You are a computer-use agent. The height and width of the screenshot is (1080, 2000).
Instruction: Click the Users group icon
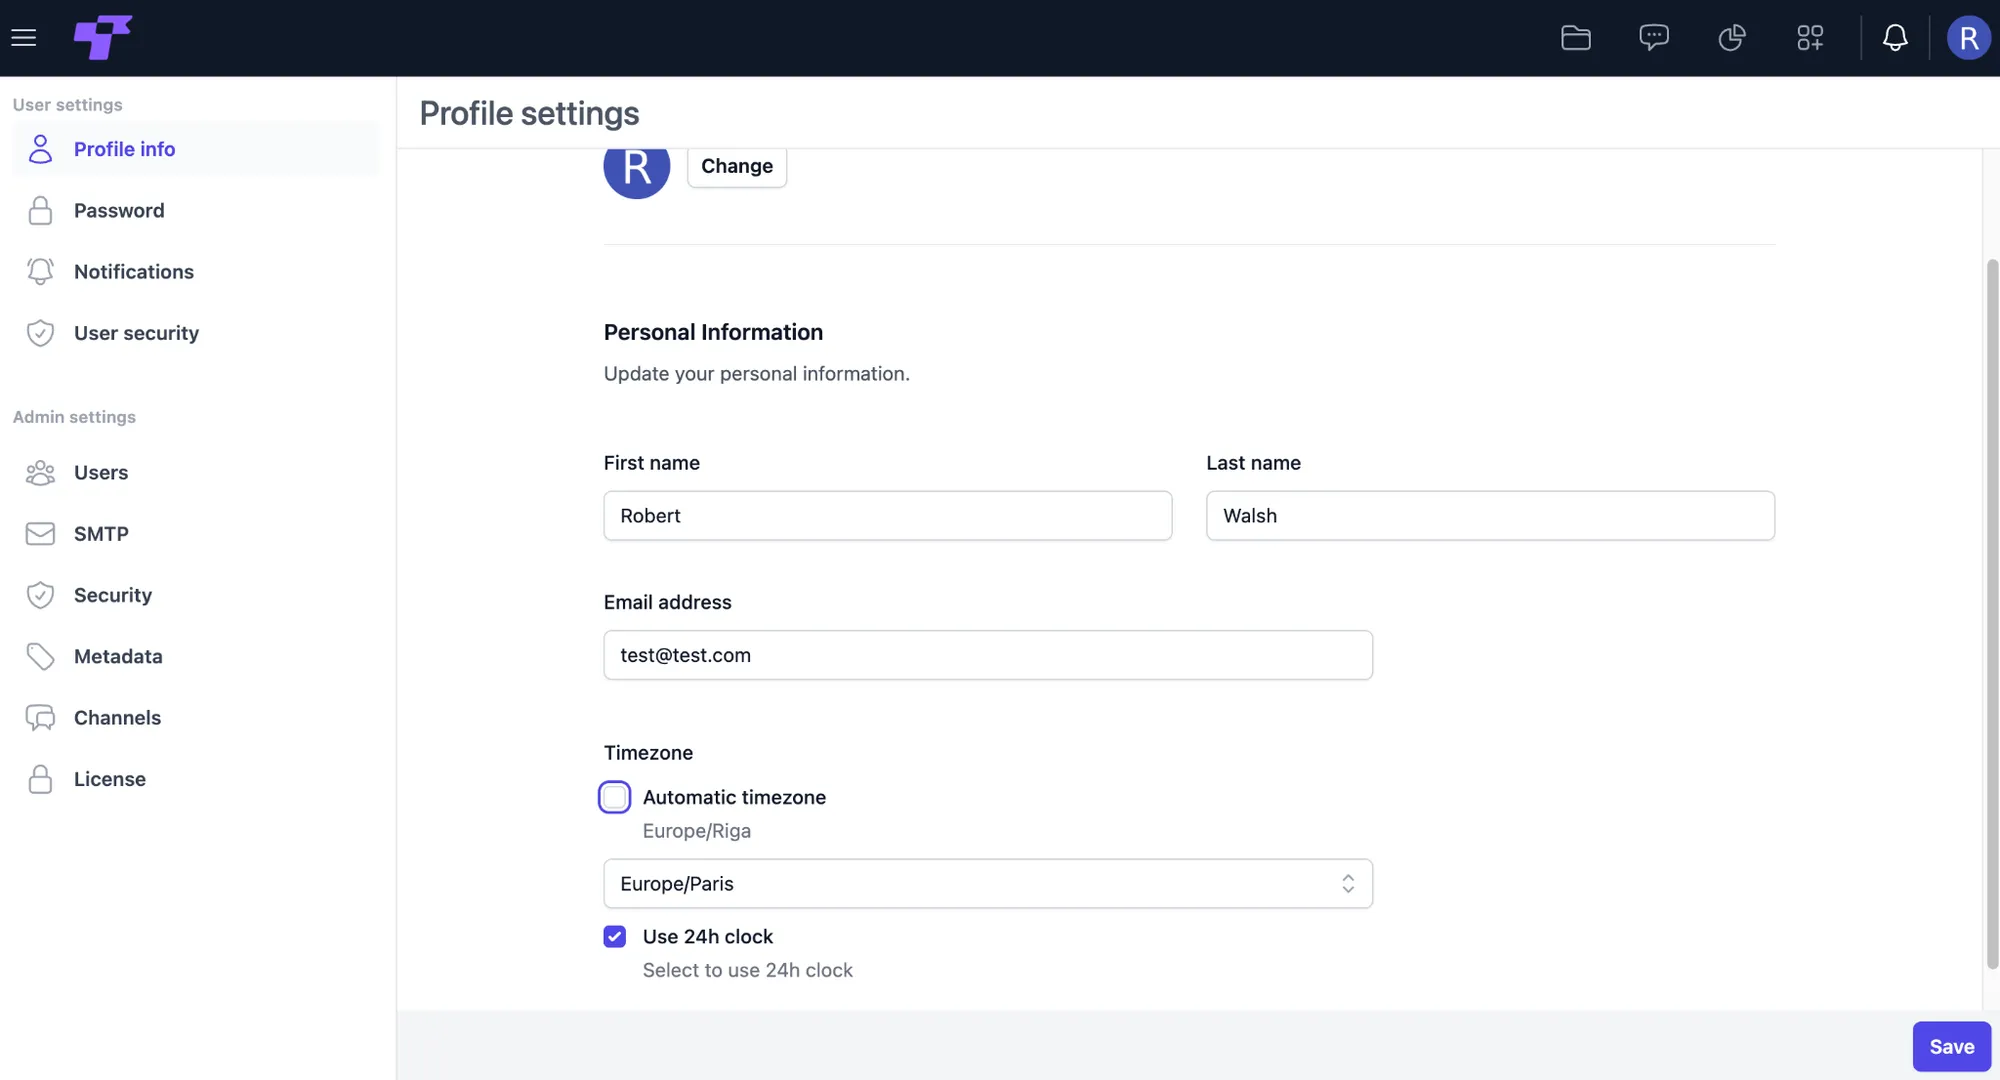click(x=40, y=472)
